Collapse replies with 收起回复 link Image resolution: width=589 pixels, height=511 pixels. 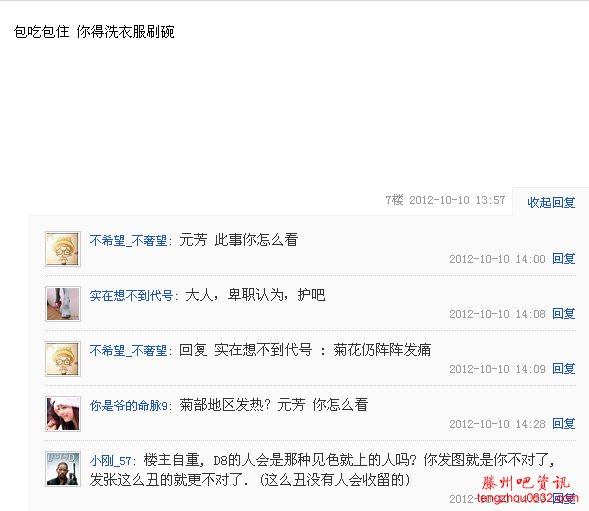[551, 203]
